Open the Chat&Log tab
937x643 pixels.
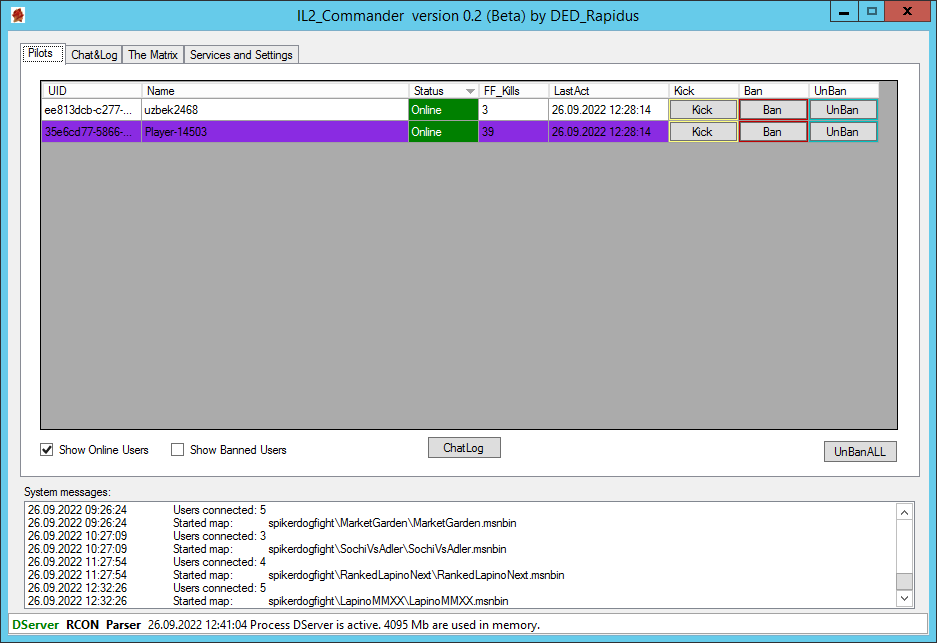point(94,55)
